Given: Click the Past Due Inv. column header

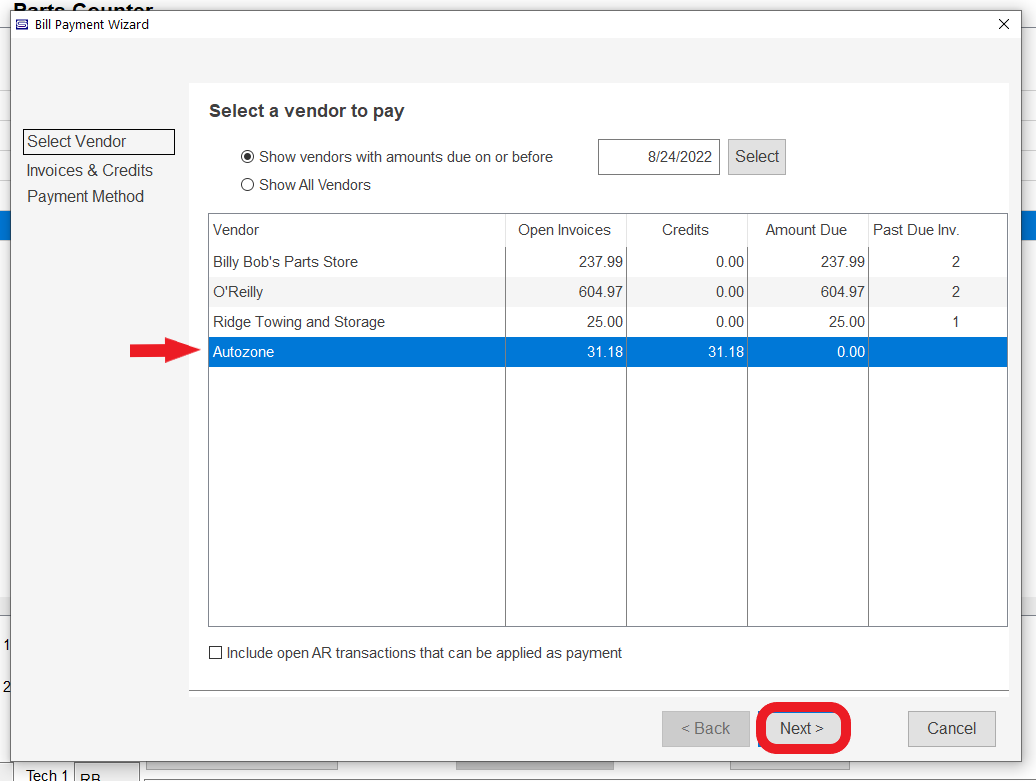Looking at the screenshot, I should point(916,230).
